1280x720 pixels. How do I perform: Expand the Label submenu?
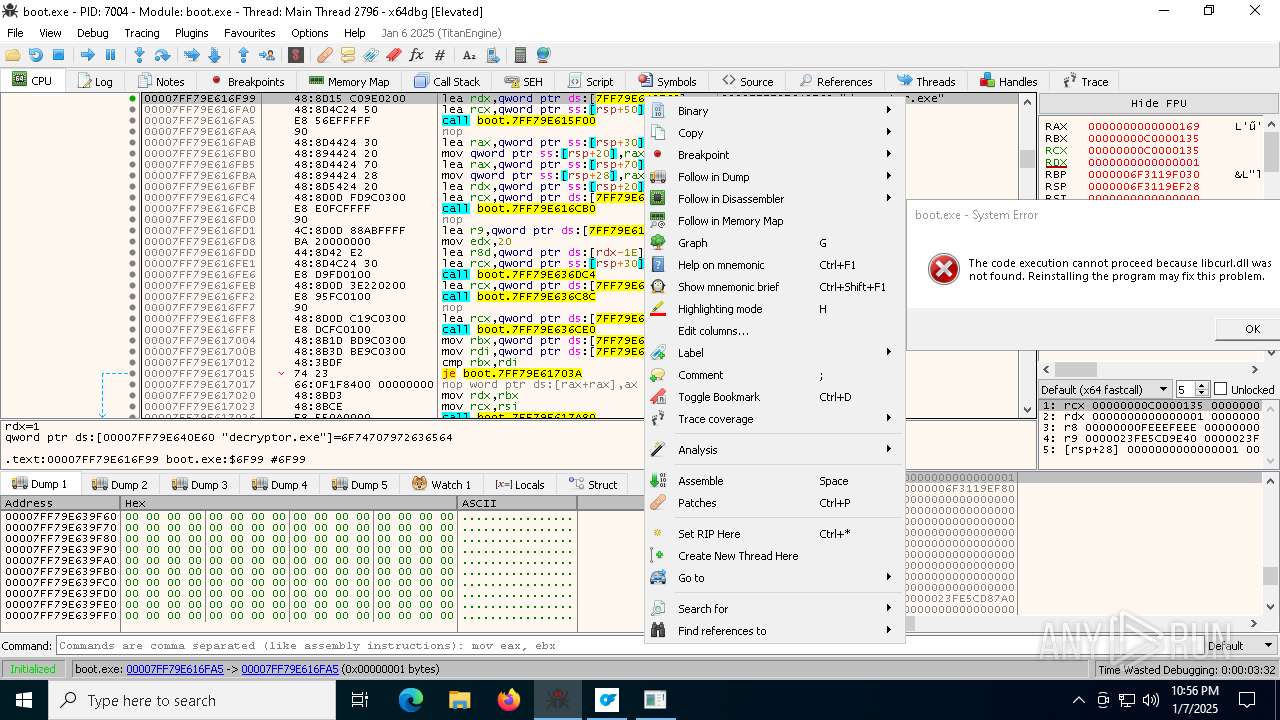click(x=775, y=353)
